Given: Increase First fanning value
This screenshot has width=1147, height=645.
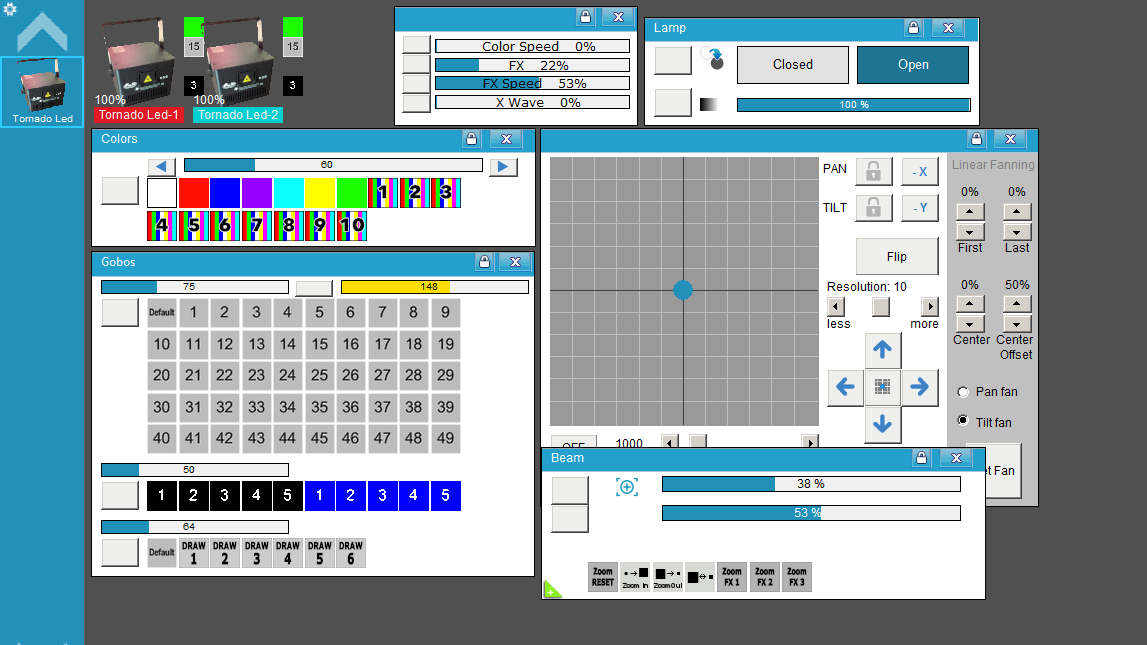Looking at the screenshot, I should coord(970,212).
